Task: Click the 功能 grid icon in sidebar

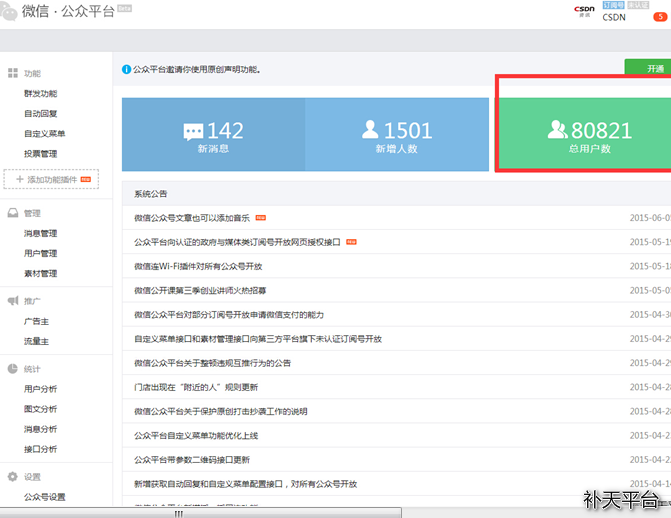Action: (13, 73)
